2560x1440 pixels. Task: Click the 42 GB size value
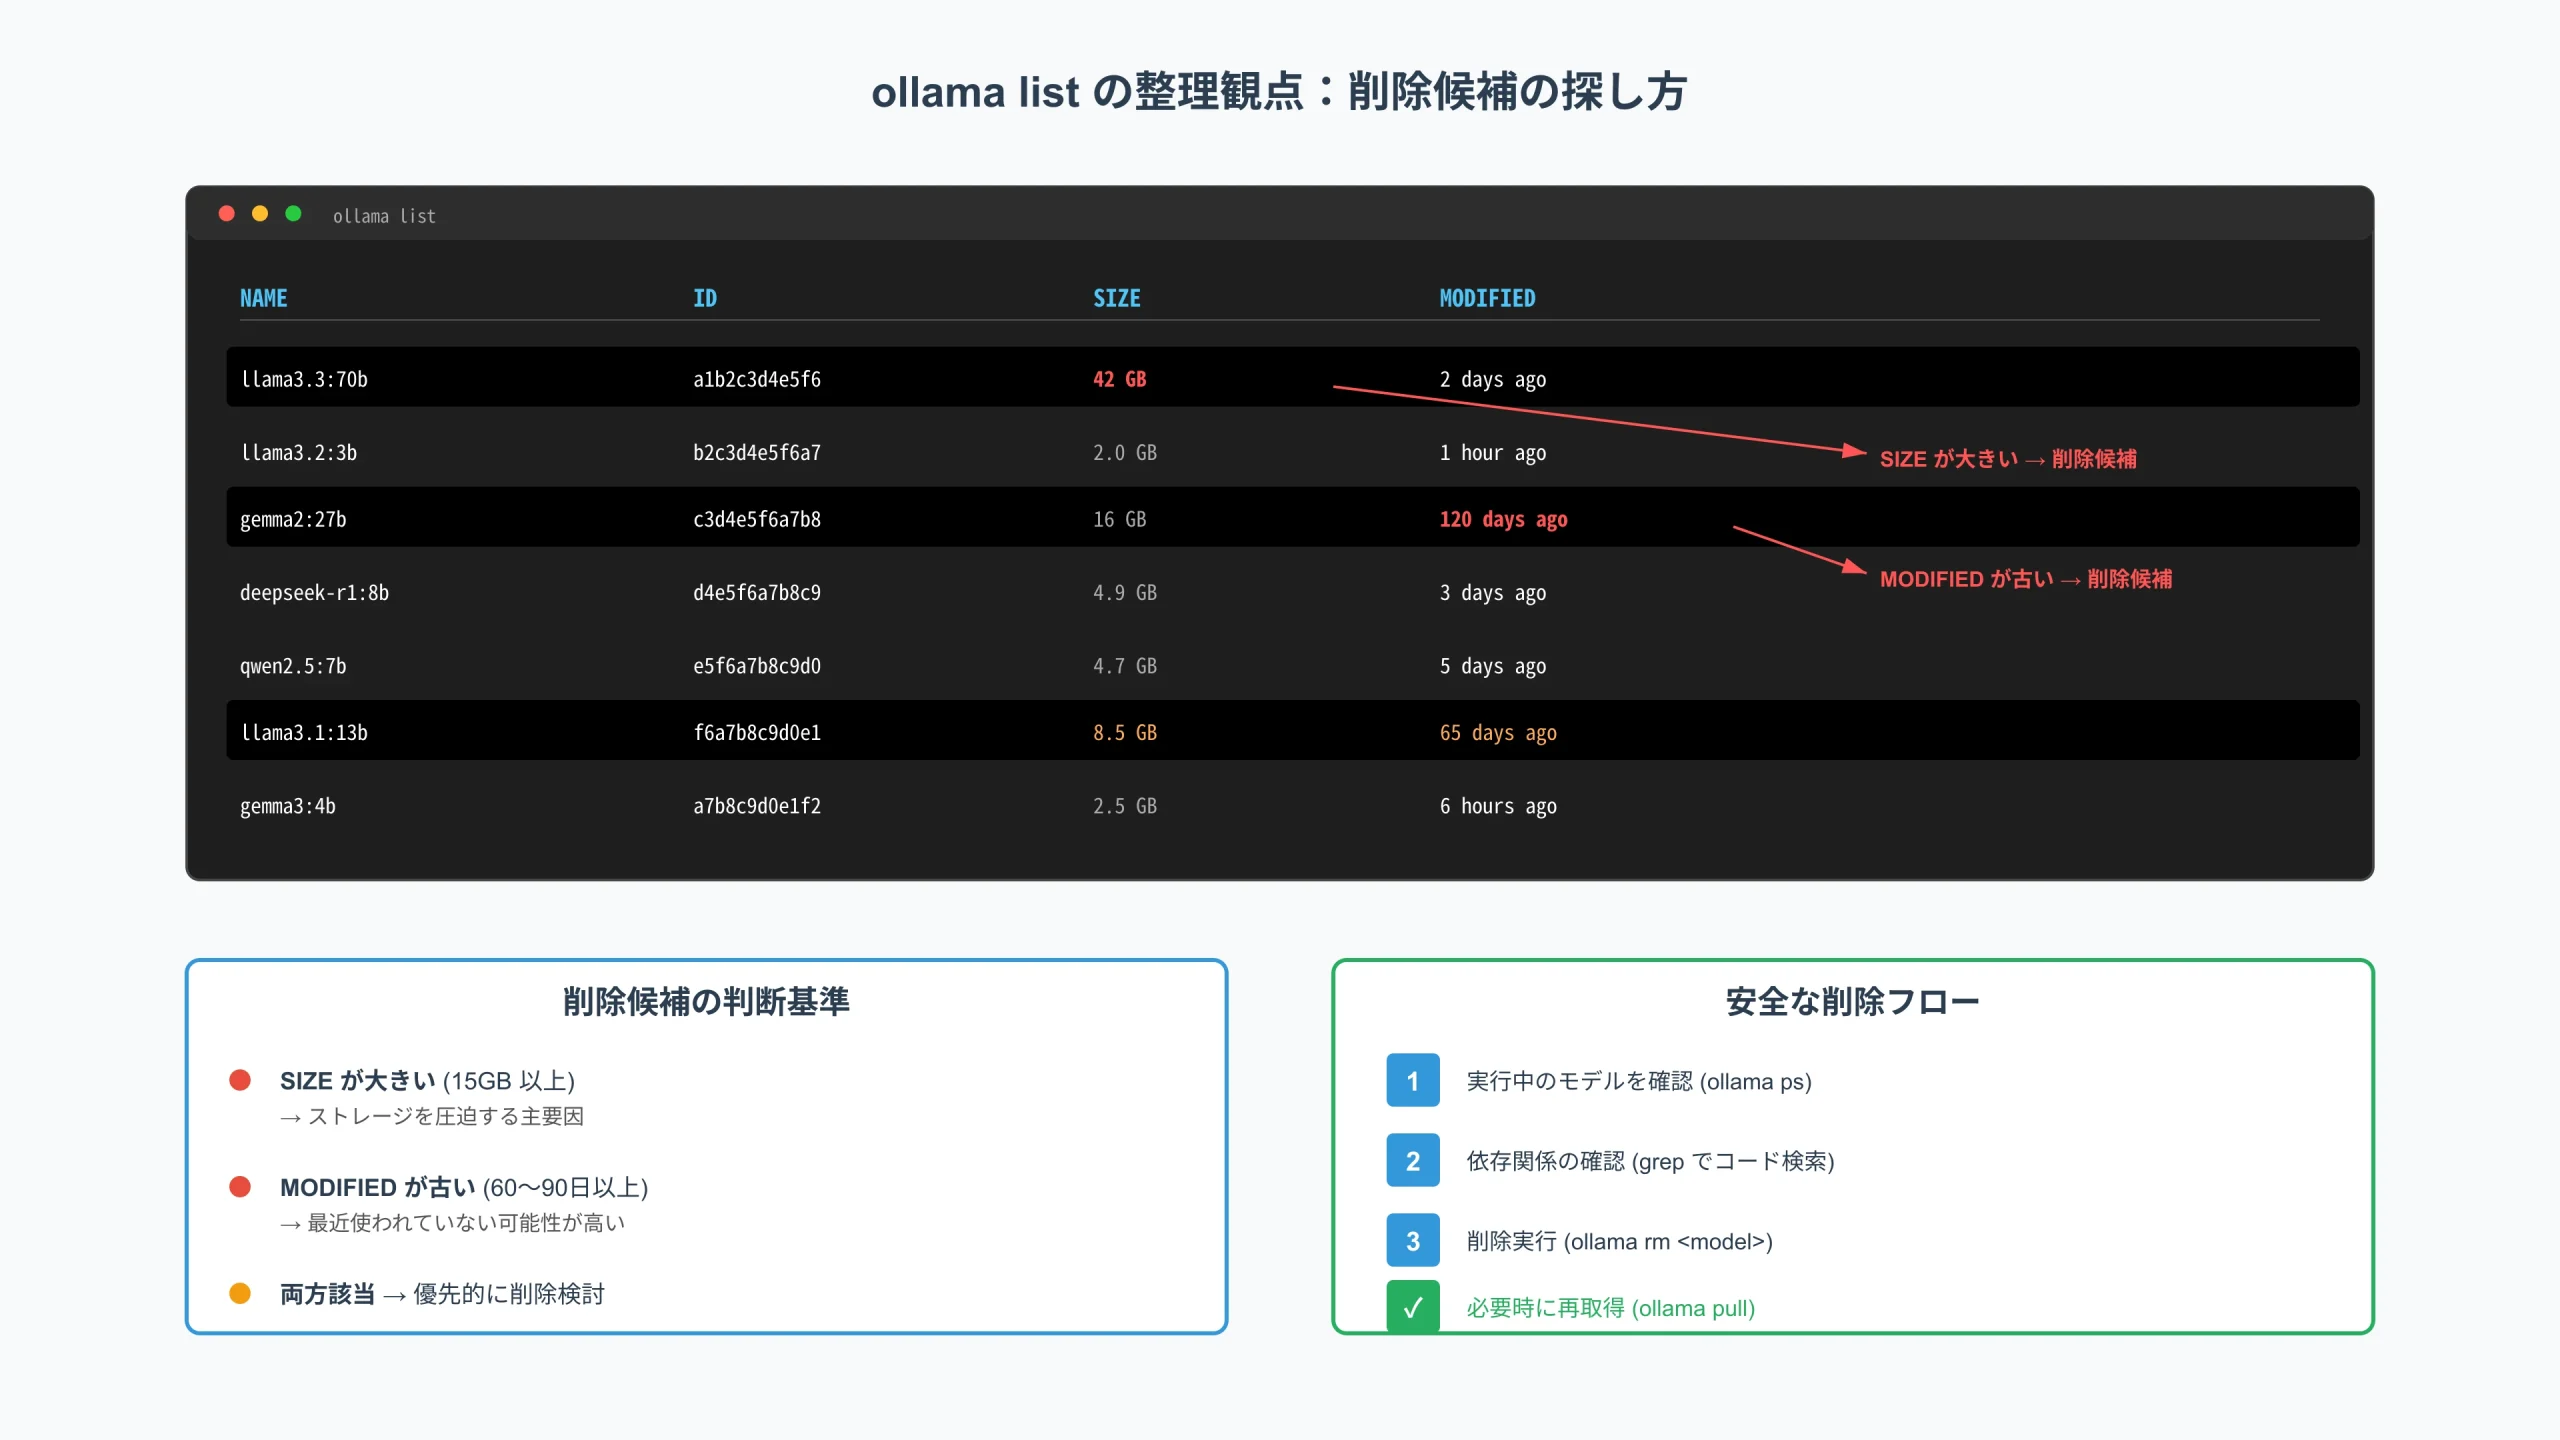[1120, 379]
